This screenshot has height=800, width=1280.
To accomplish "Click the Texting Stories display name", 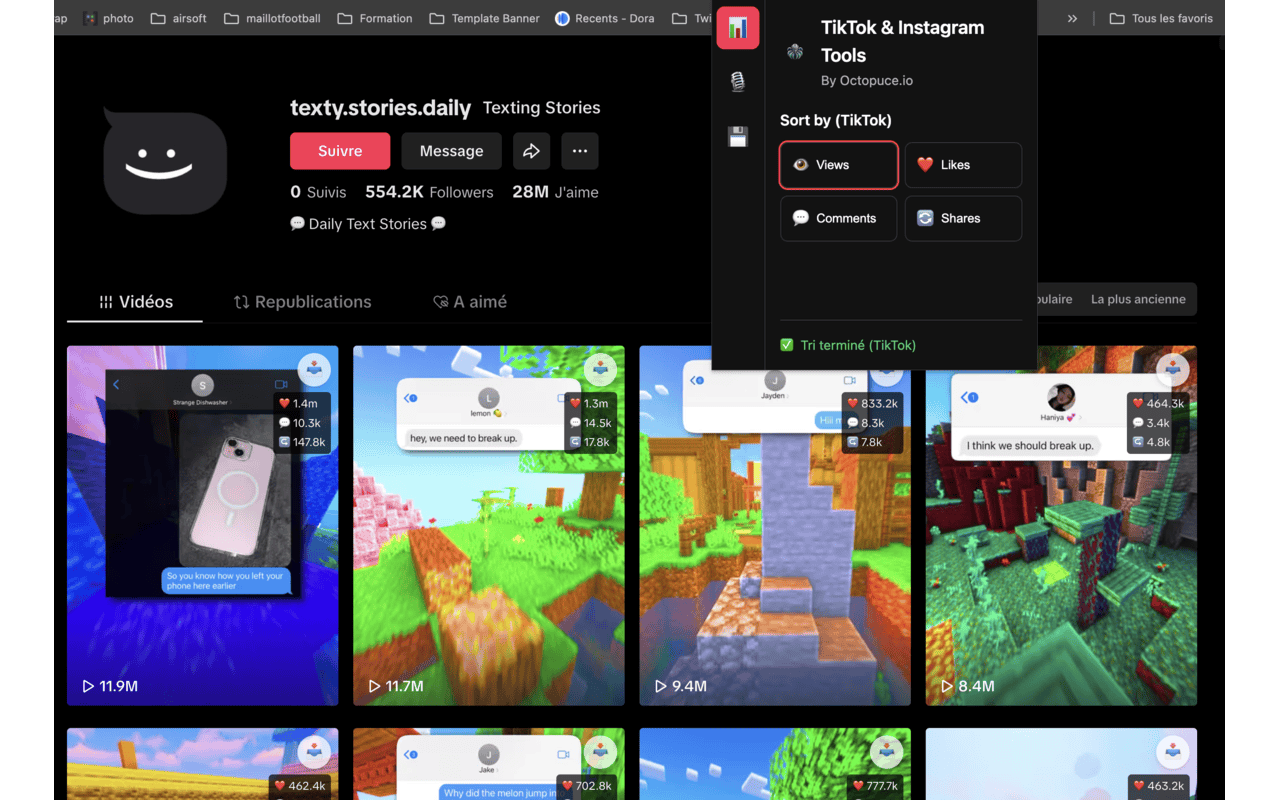I will (x=542, y=108).
